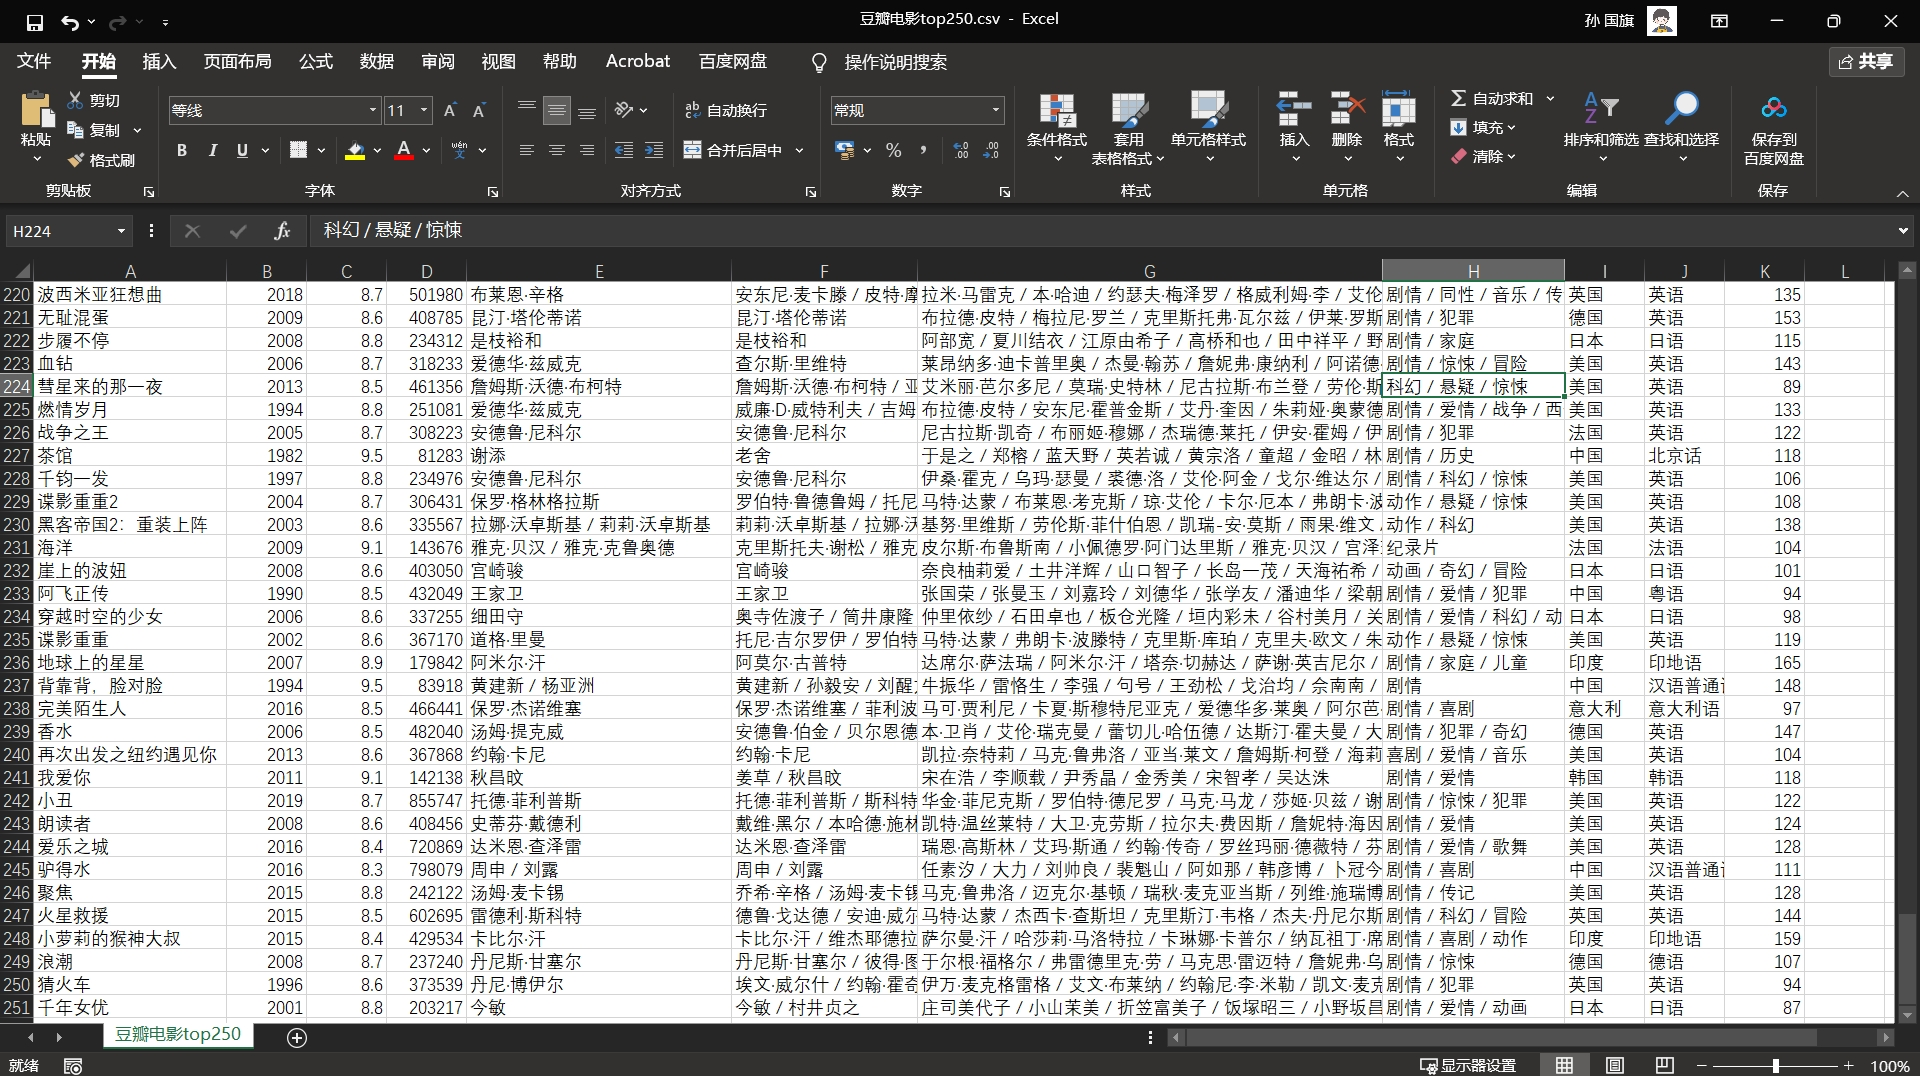The height and width of the screenshot is (1076, 1920).
Task: Click Find and Select magnifier icon
Action: [1681, 108]
